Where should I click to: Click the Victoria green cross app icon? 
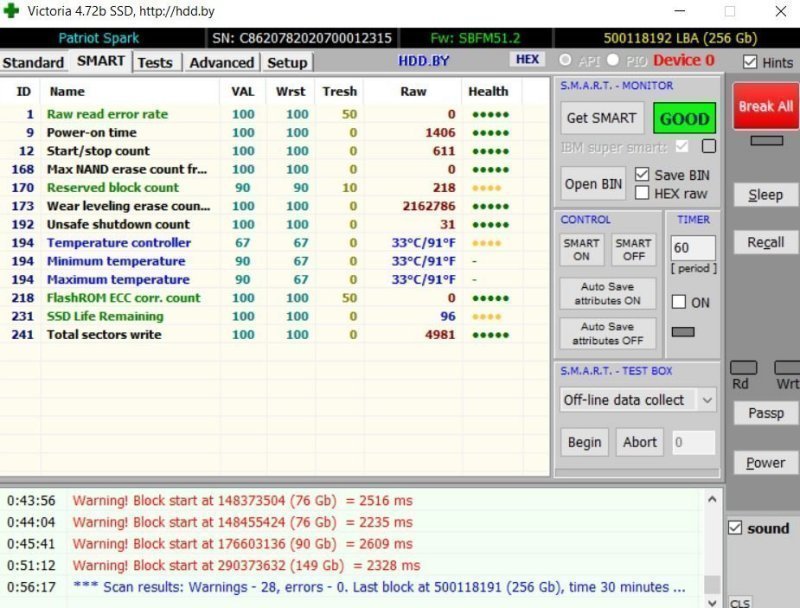11,12
